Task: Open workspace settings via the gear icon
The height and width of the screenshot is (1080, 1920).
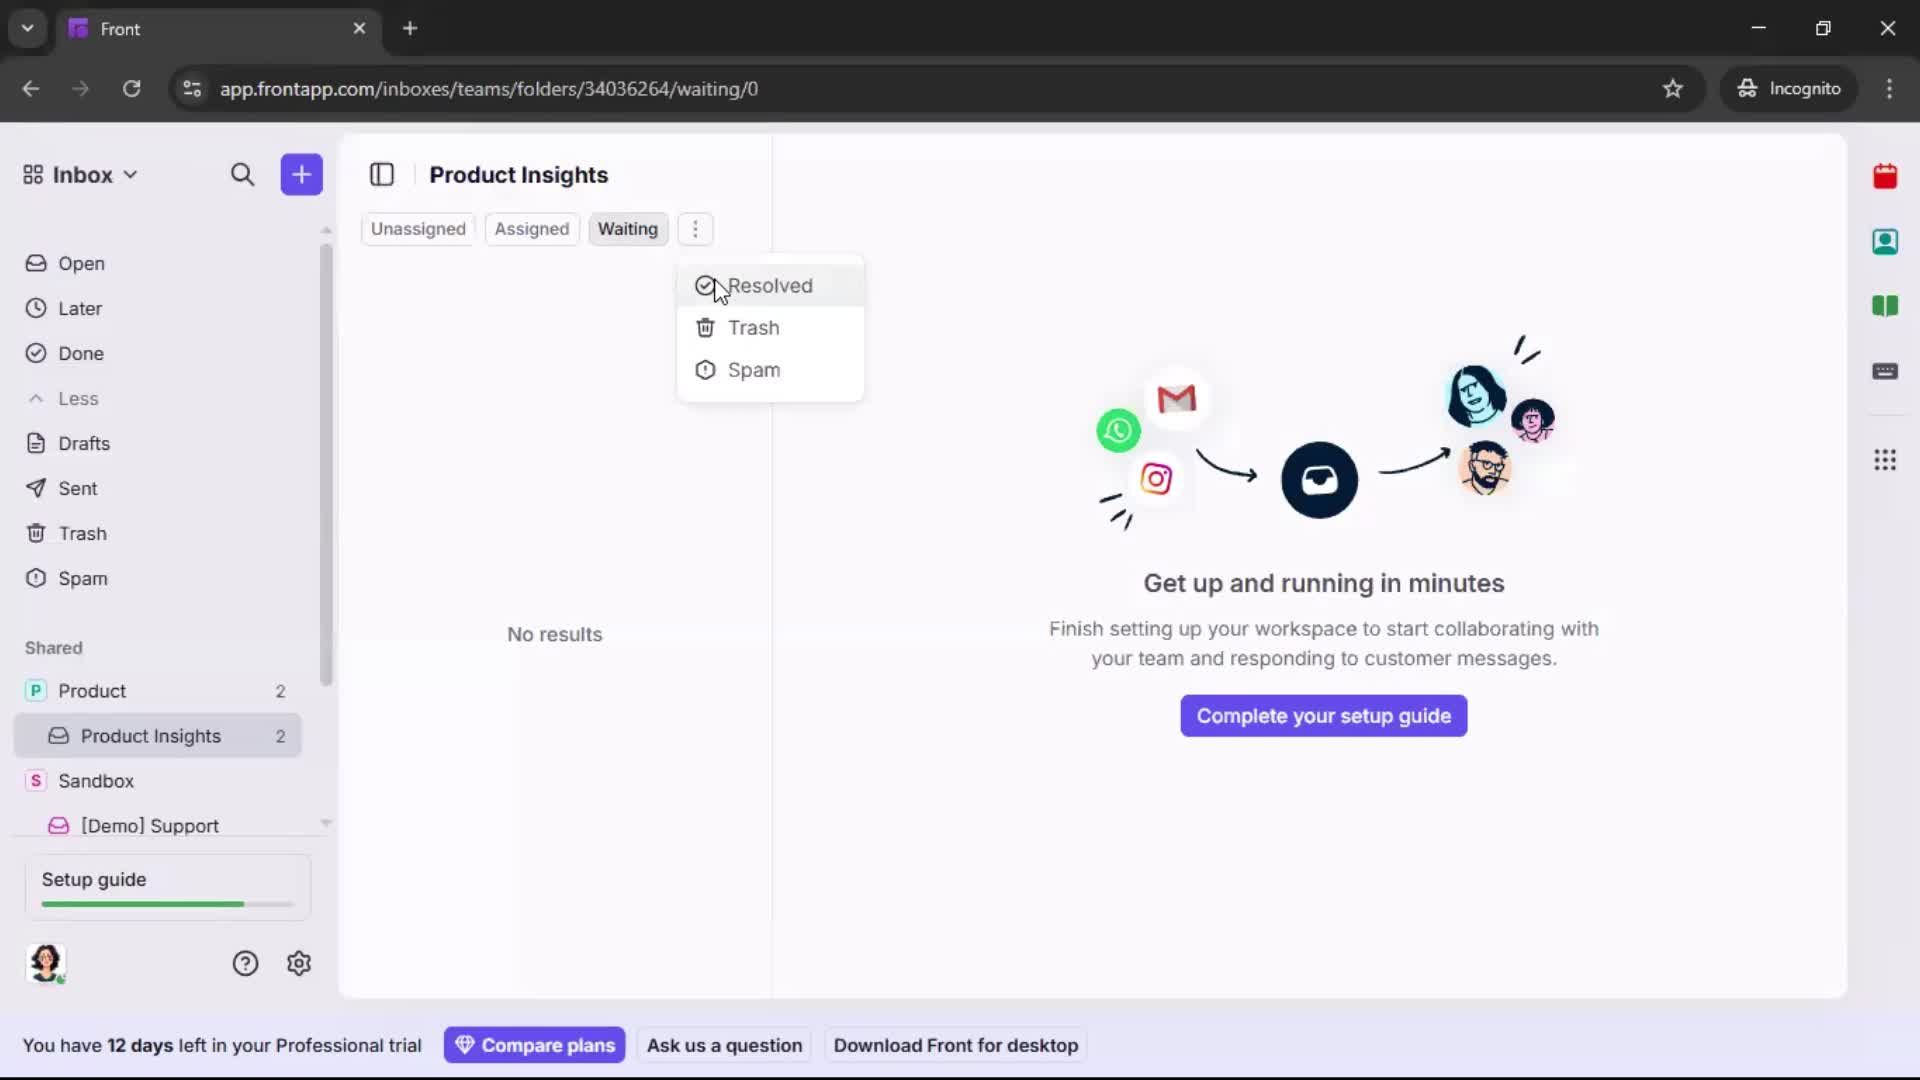Action: point(299,963)
